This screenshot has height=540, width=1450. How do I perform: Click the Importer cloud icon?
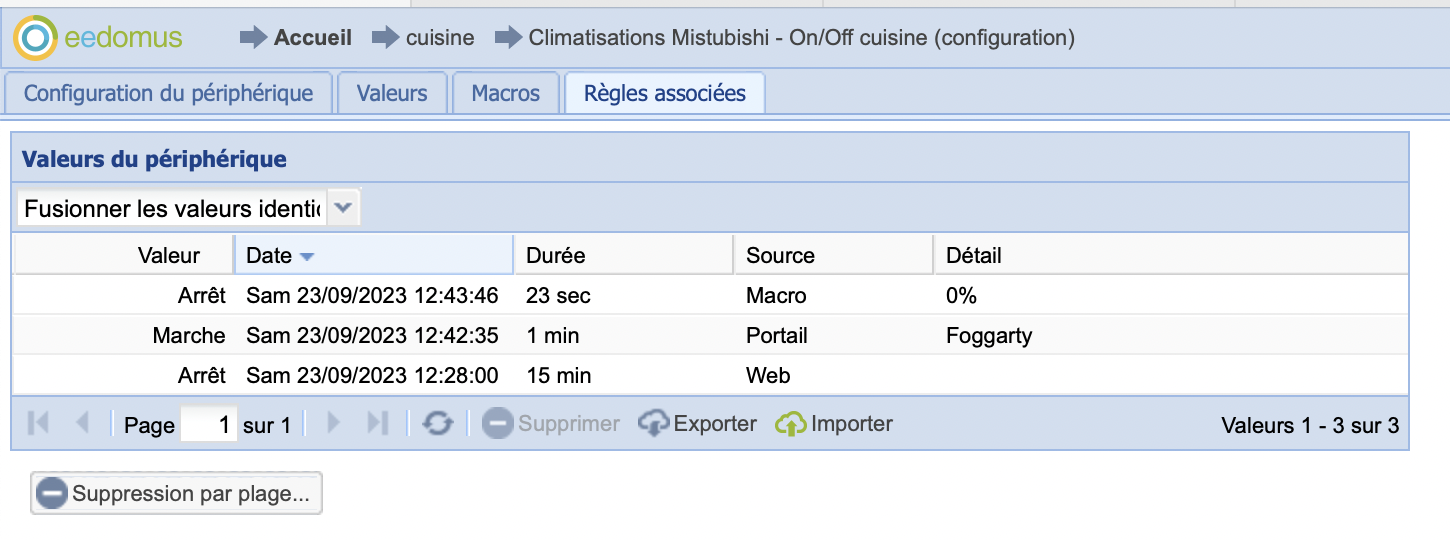pos(790,424)
